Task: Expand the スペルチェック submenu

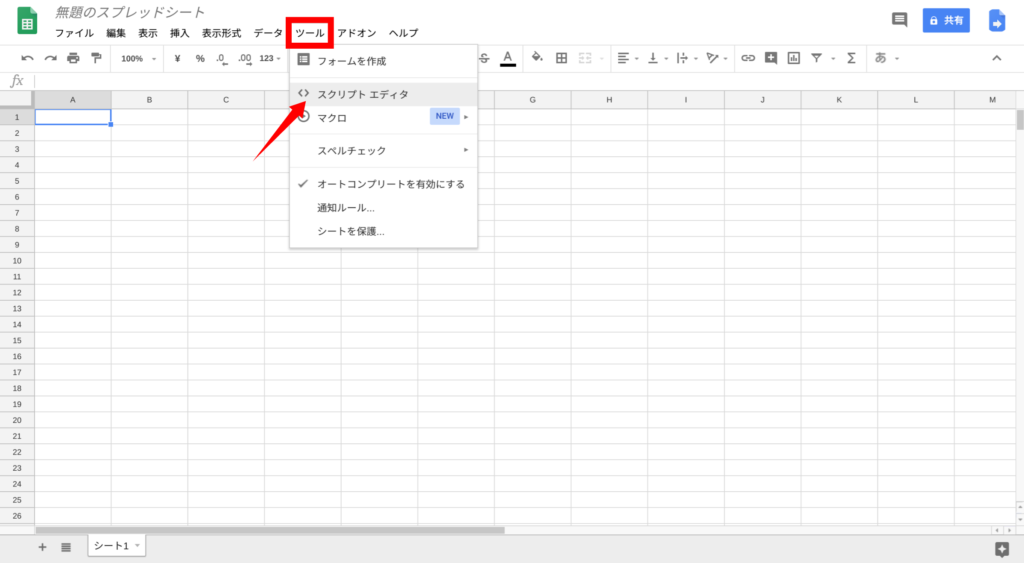Action: point(383,150)
